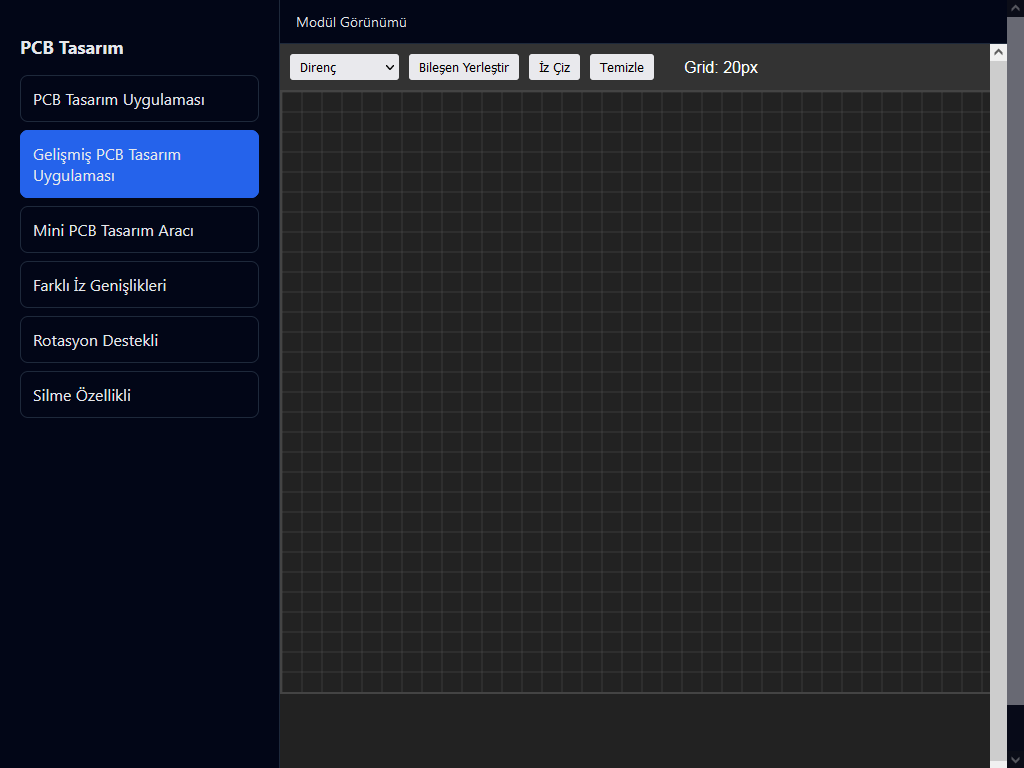Open Mini PCB Tasarım Aracı
This screenshot has height=768, width=1024.
tap(140, 230)
